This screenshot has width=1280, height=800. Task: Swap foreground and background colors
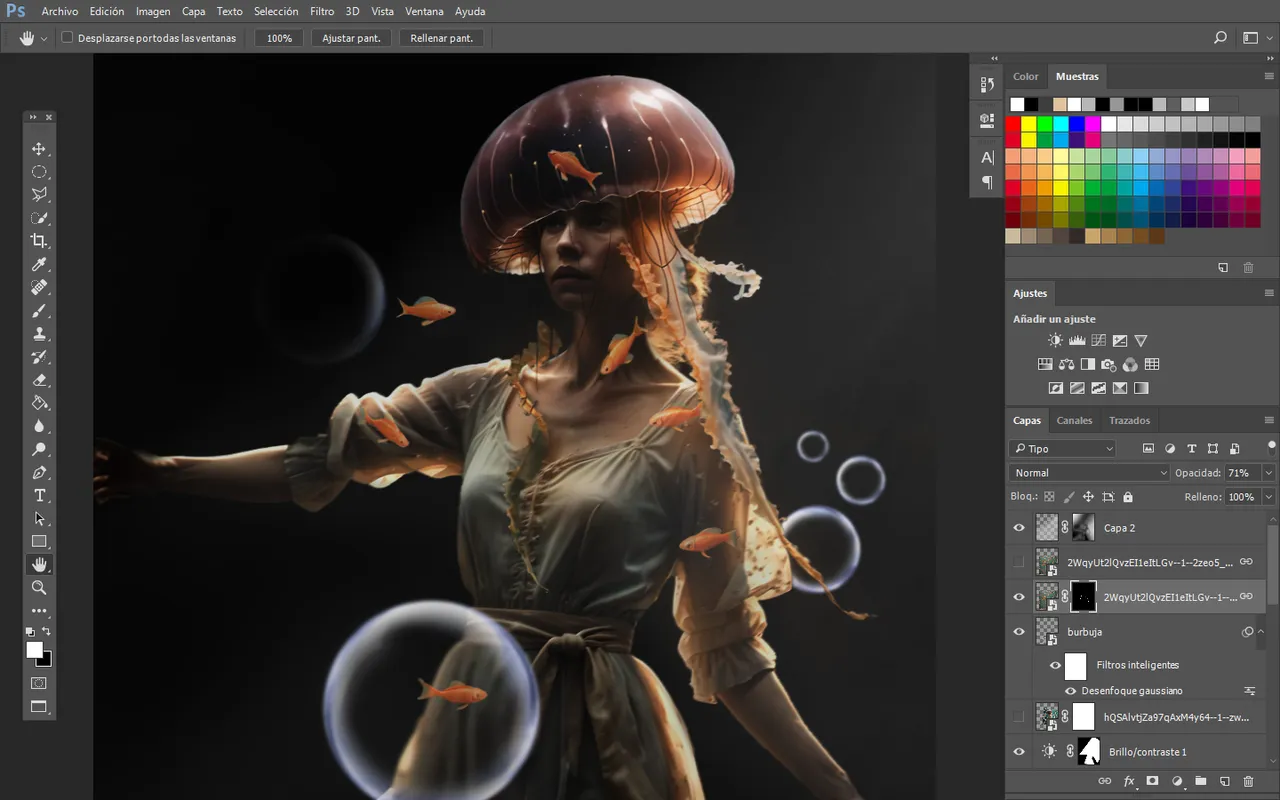(x=47, y=632)
